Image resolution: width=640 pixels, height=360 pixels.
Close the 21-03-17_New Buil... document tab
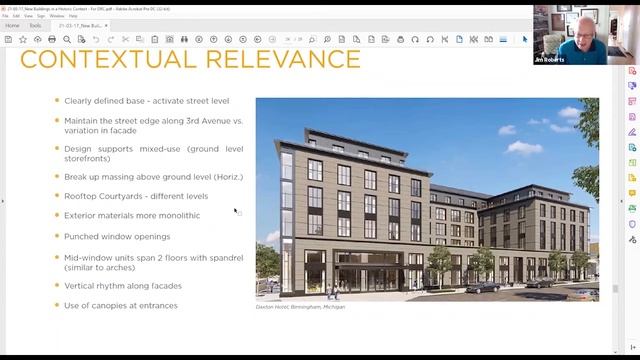click(x=106, y=25)
